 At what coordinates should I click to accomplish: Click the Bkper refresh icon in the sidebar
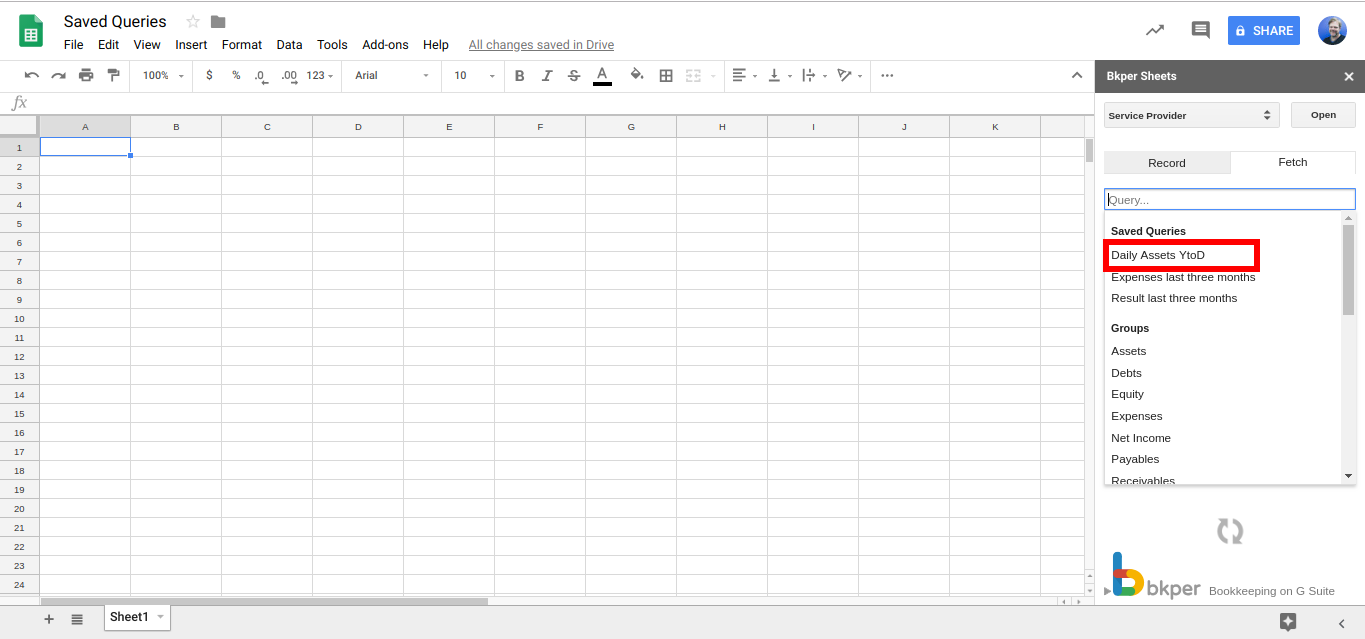pyautogui.click(x=1229, y=530)
